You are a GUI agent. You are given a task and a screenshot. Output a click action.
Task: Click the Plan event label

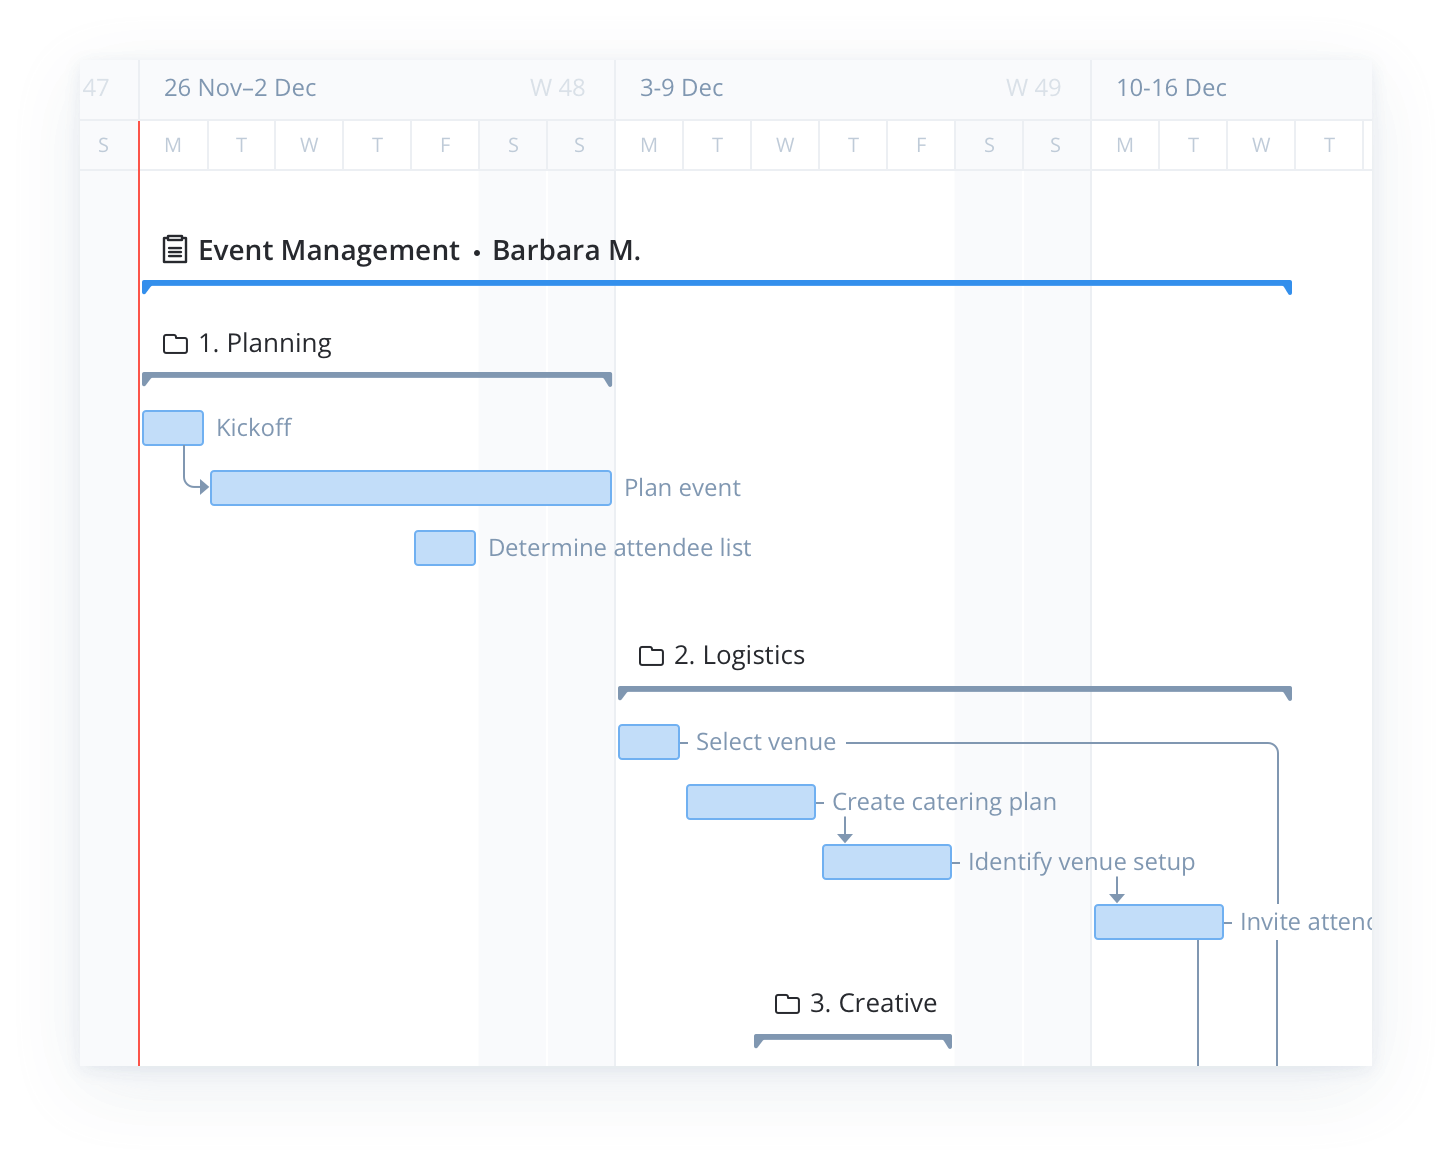(x=682, y=487)
